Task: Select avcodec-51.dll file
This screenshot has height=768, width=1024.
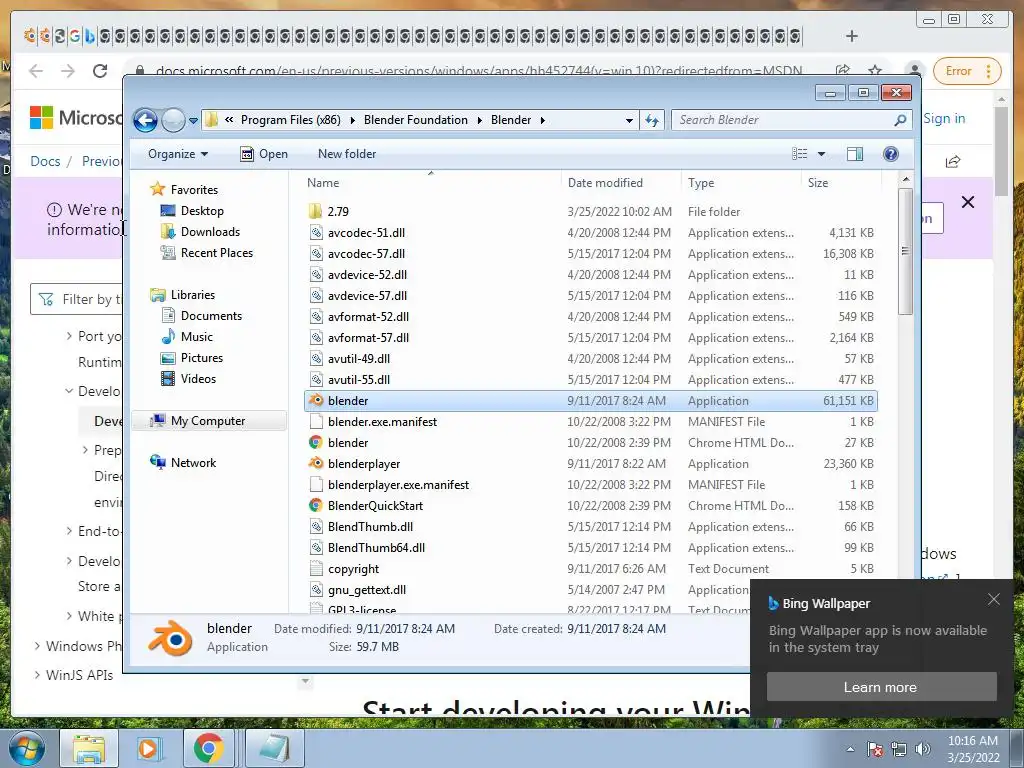Action: tap(366, 232)
